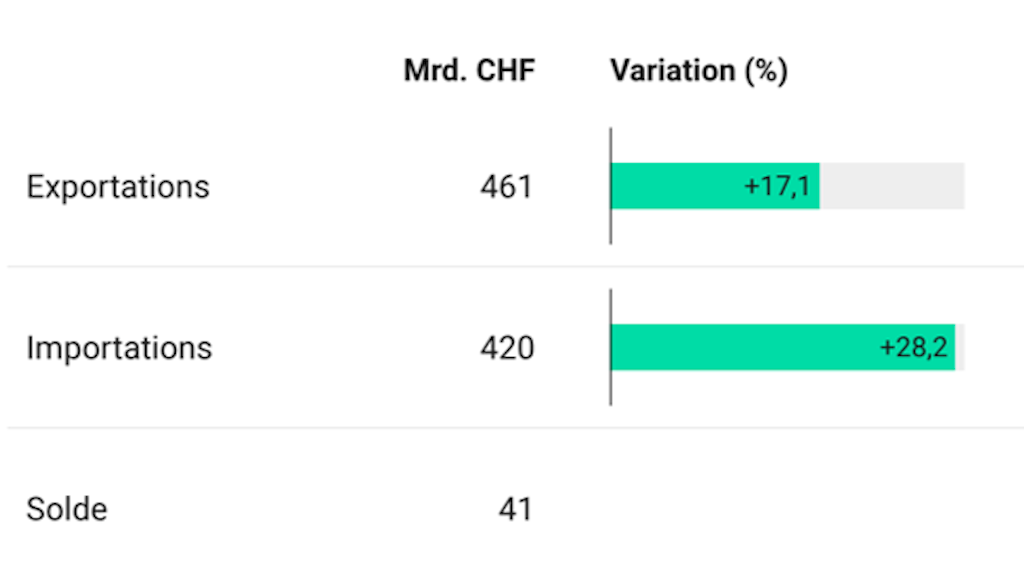Click the 461 value for Exportations
Image resolution: width=1024 pixels, height=576 pixels.
pos(507,187)
